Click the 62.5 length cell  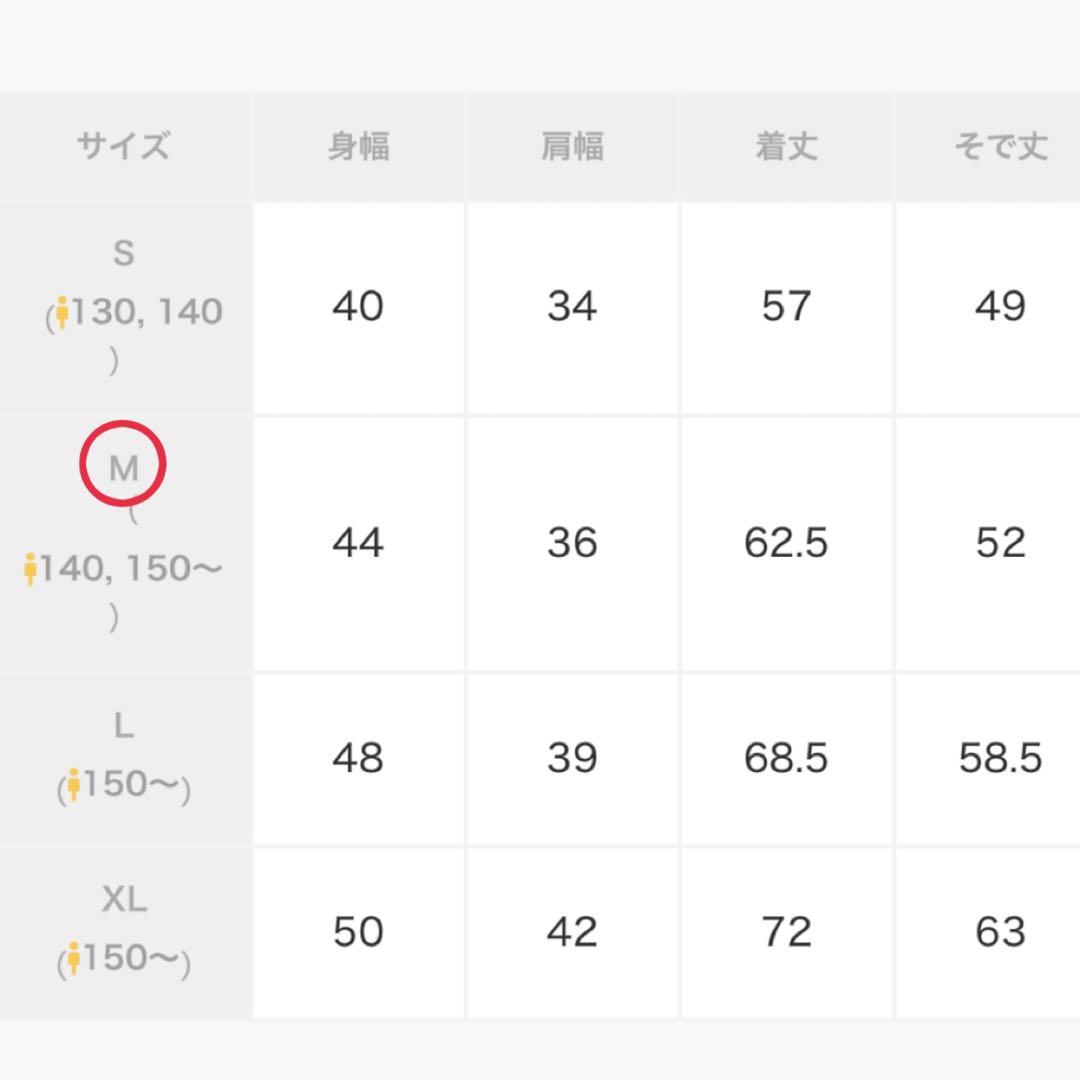[786, 543]
